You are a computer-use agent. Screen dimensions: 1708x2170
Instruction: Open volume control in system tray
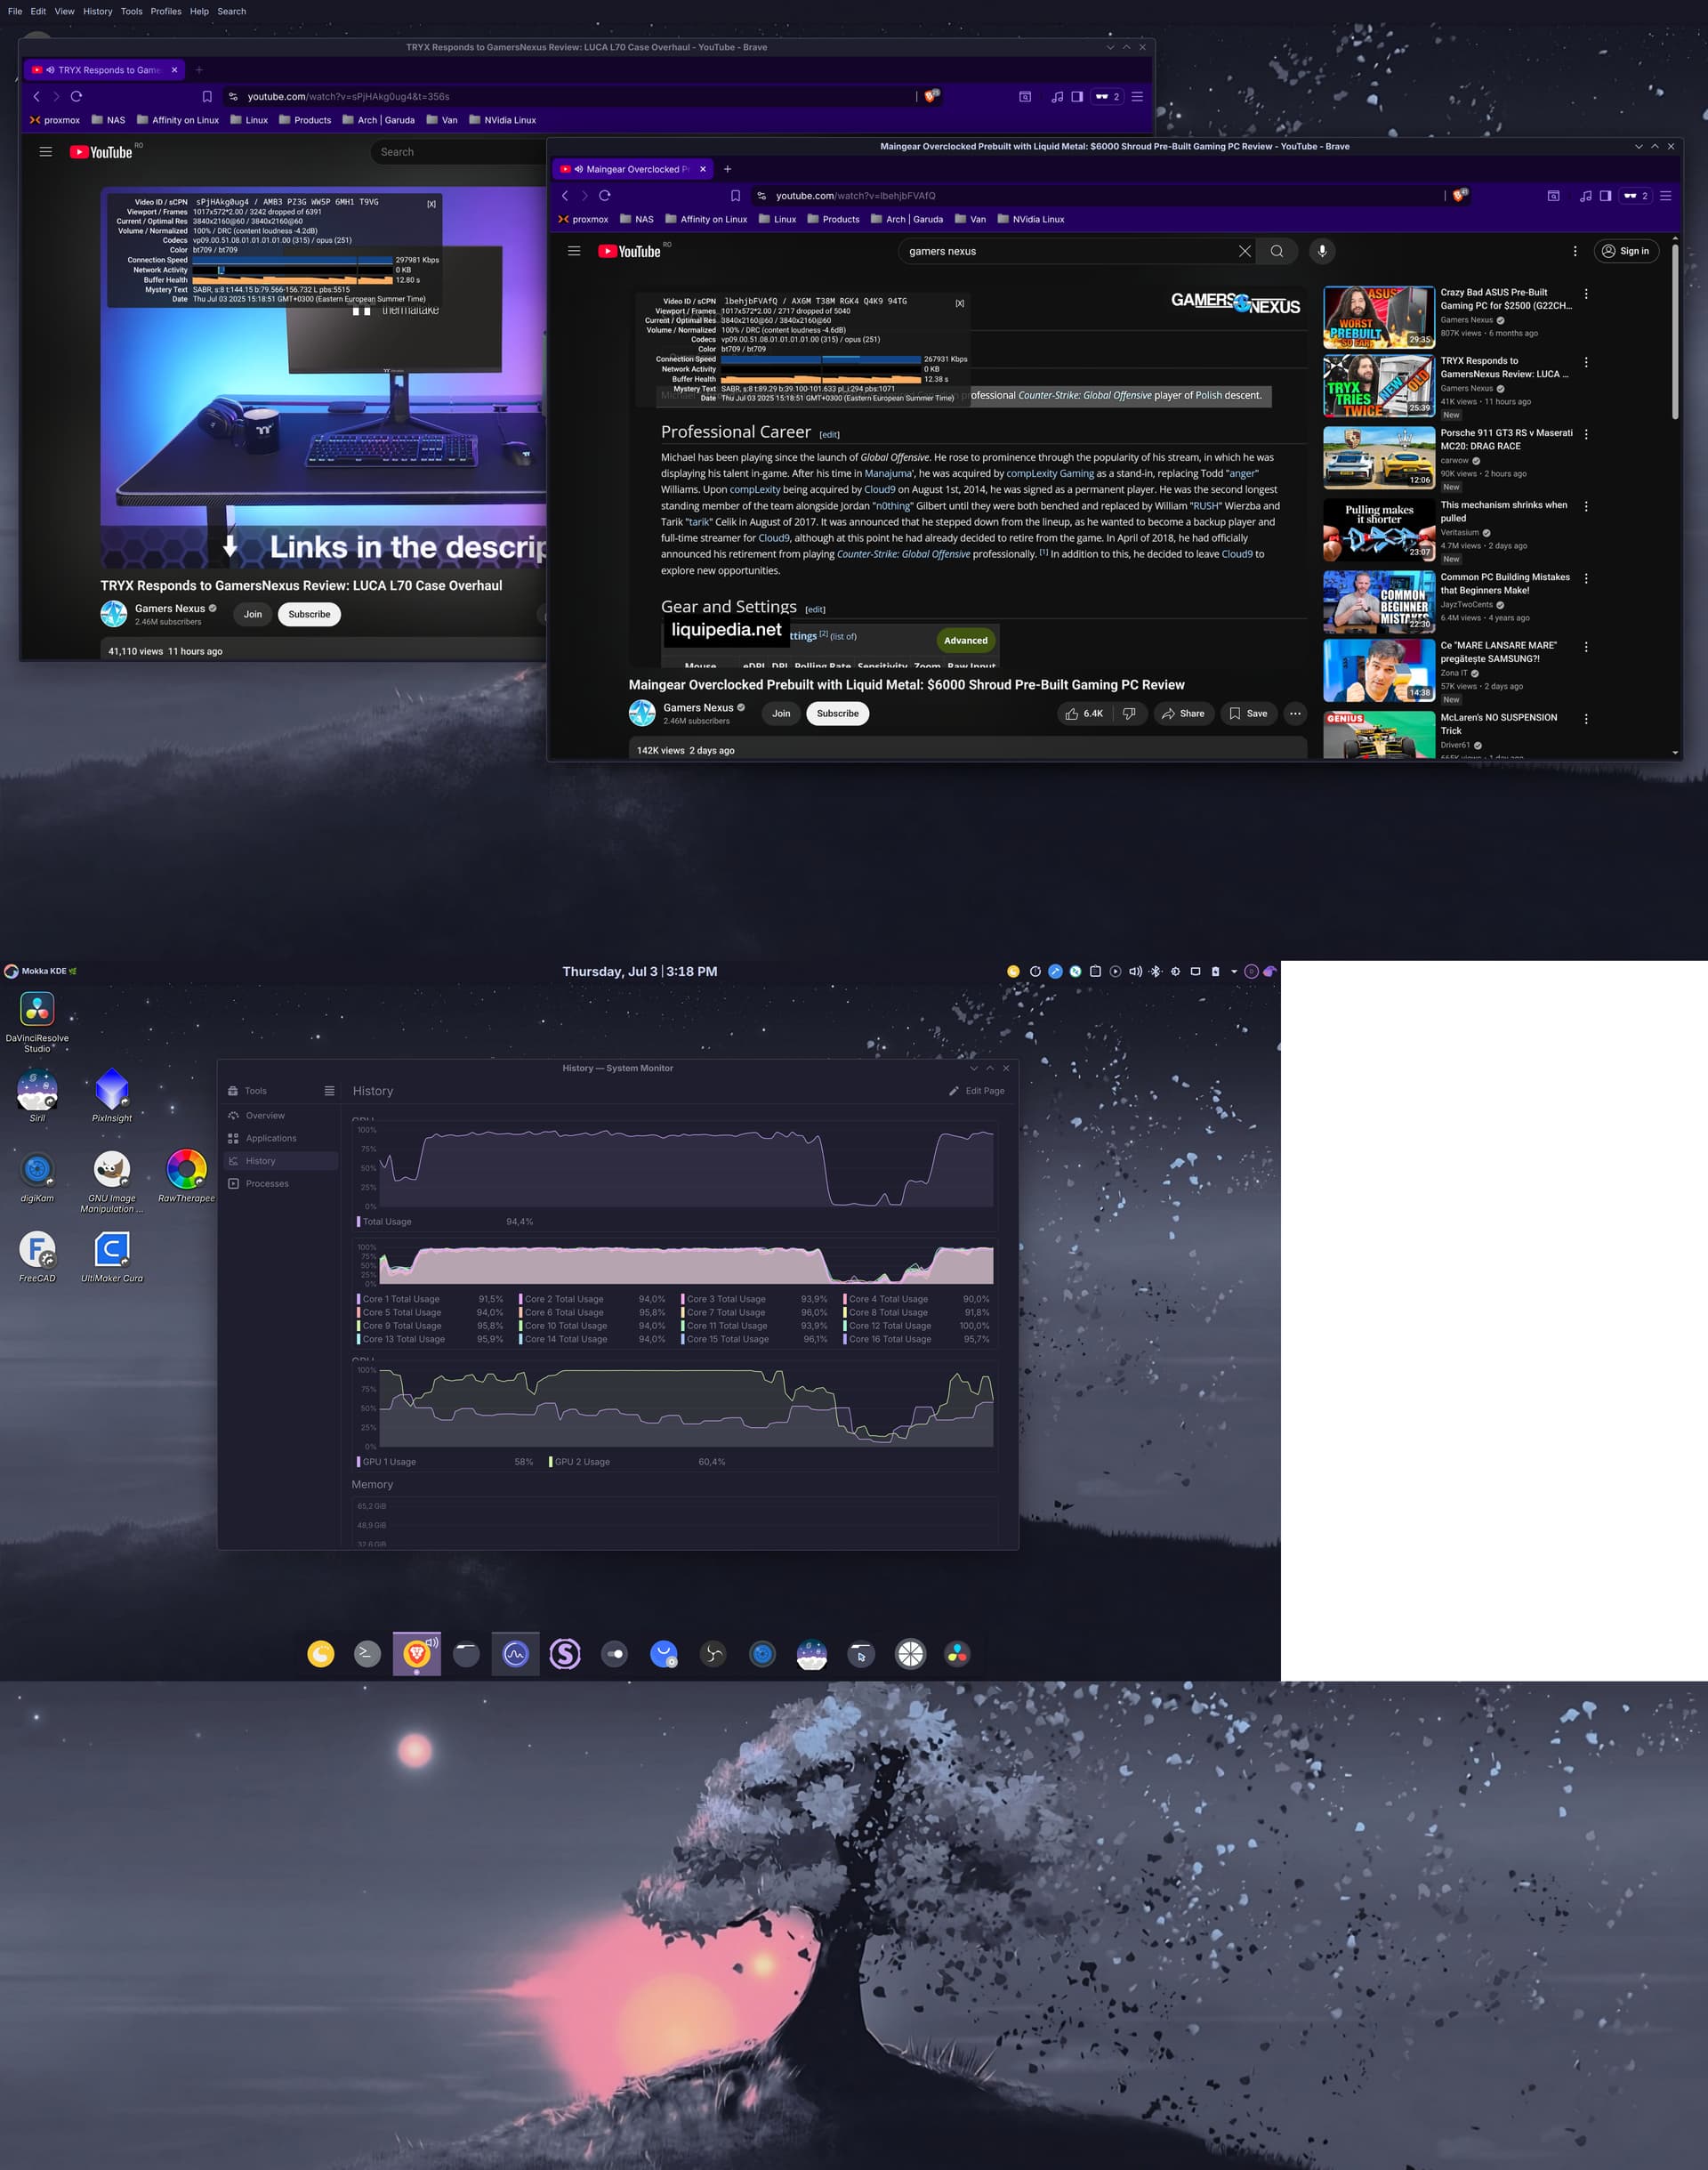[1135, 971]
